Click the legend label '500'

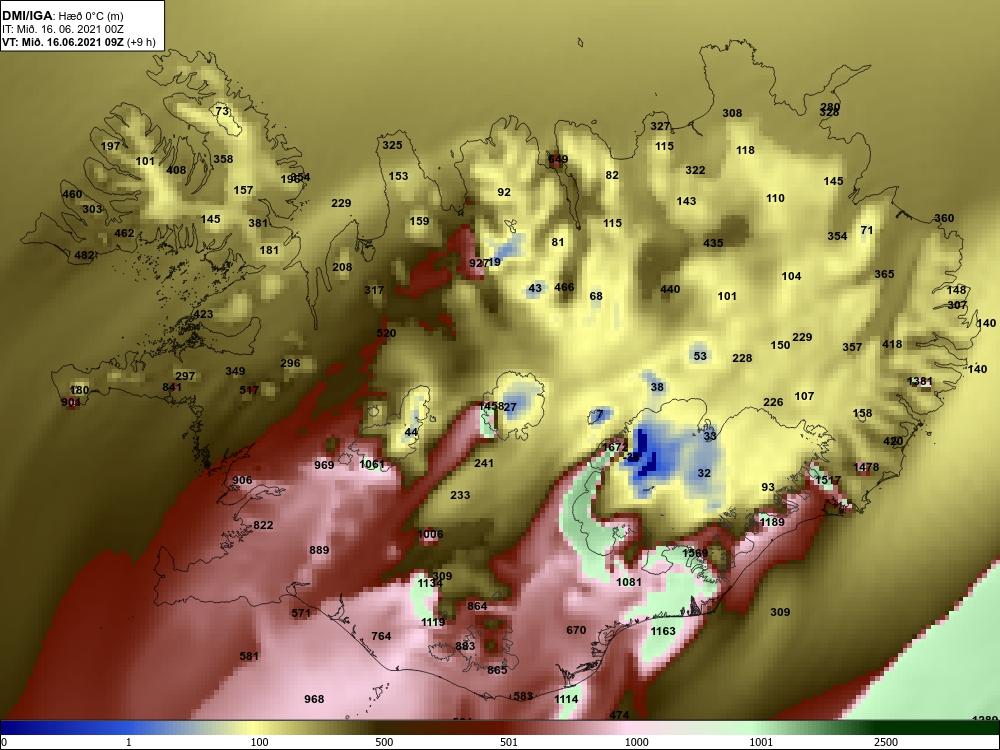pyautogui.click(x=384, y=743)
